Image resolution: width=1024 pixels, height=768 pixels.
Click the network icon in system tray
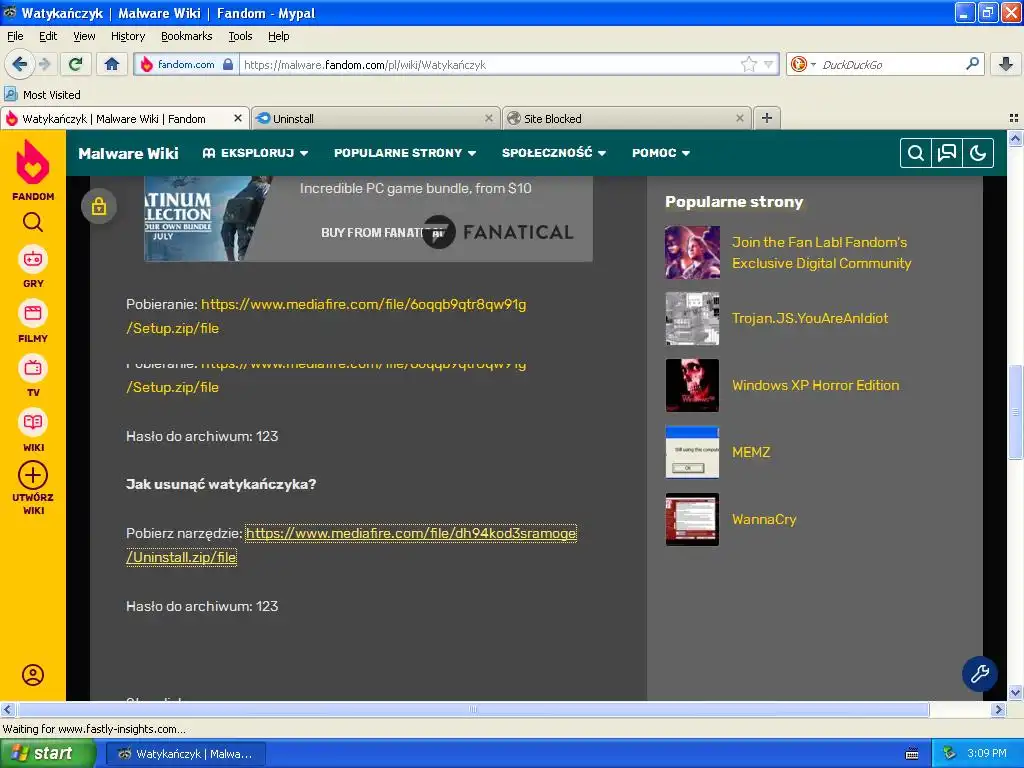[949, 753]
